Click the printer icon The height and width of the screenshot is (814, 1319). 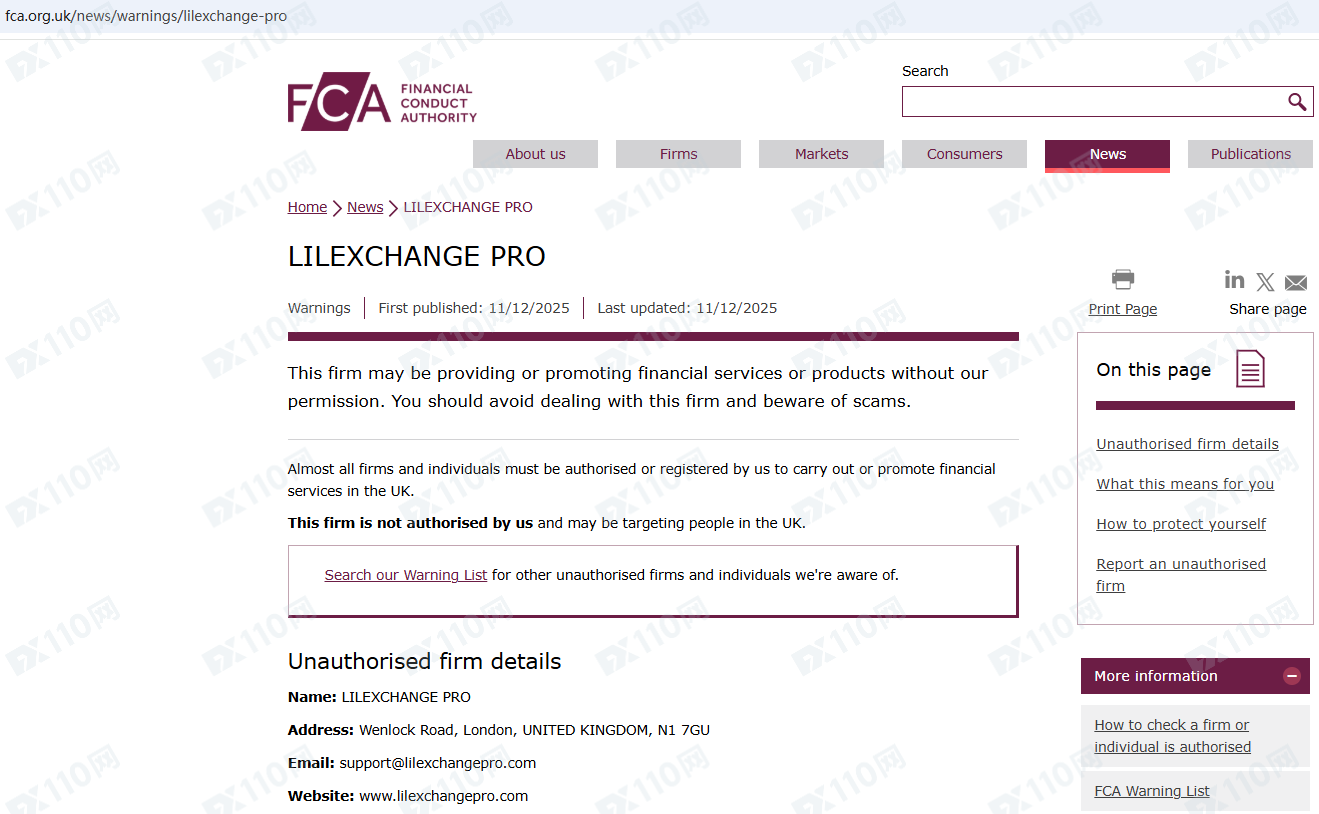(1123, 280)
